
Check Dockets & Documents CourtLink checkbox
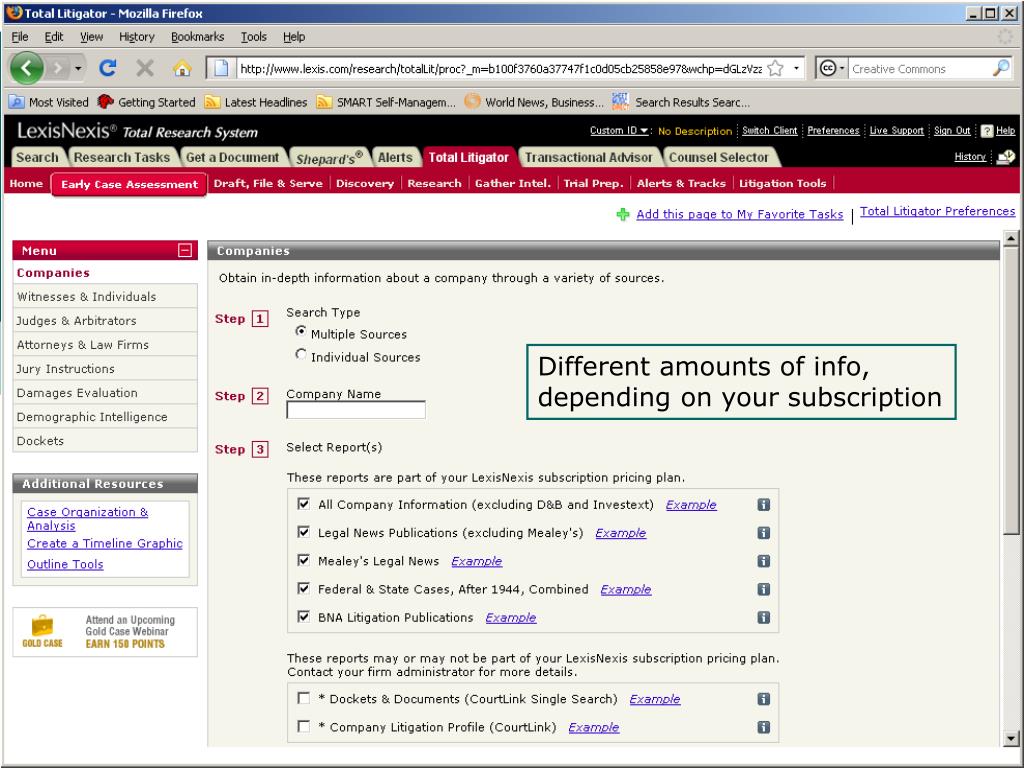(x=303, y=698)
